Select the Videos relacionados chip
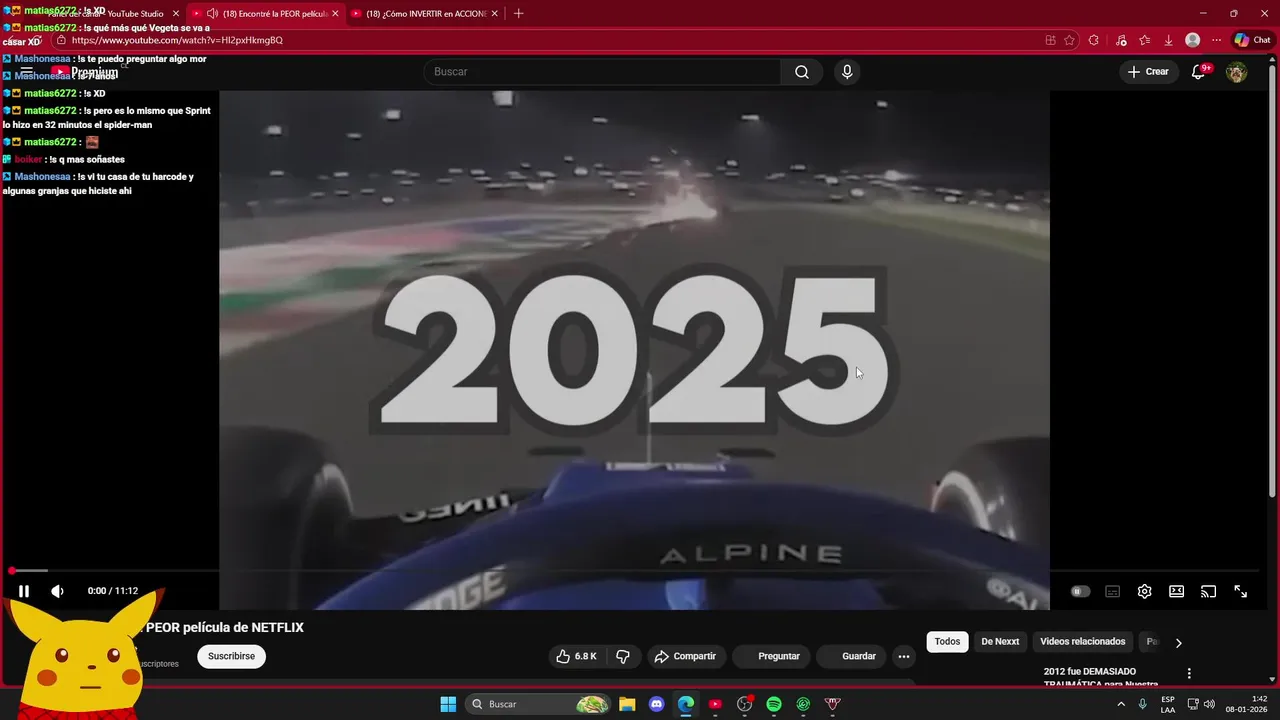This screenshot has height=720, width=1280. pyautogui.click(x=1082, y=642)
